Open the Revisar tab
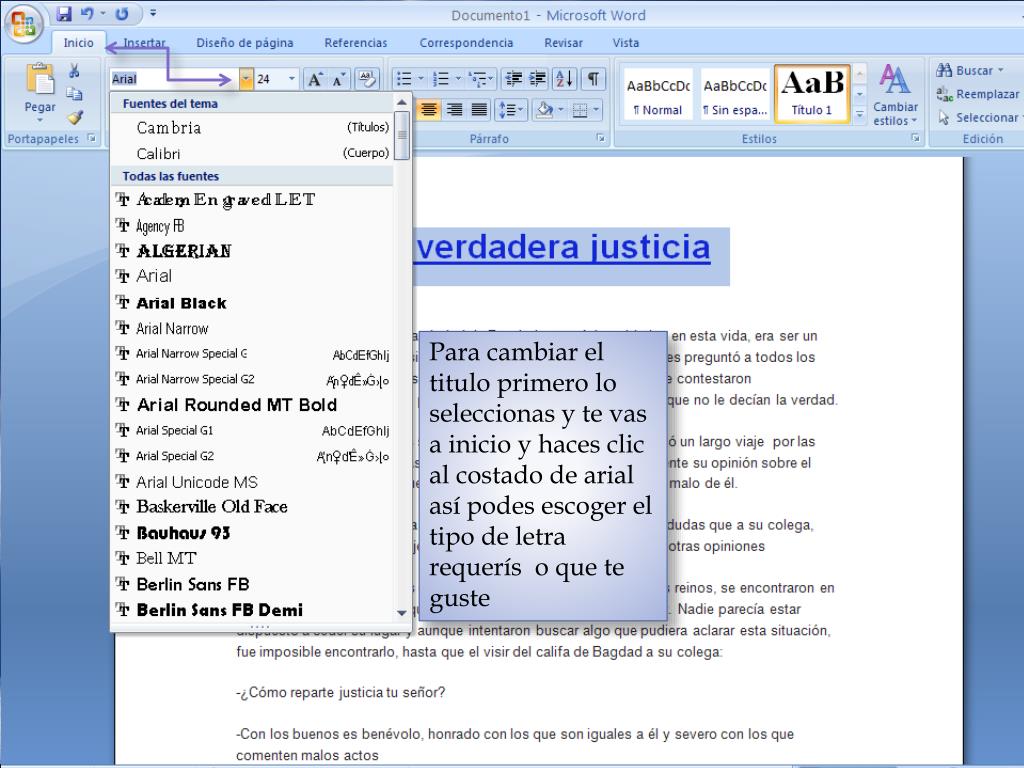Image resolution: width=1024 pixels, height=768 pixels. pos(564,43)
